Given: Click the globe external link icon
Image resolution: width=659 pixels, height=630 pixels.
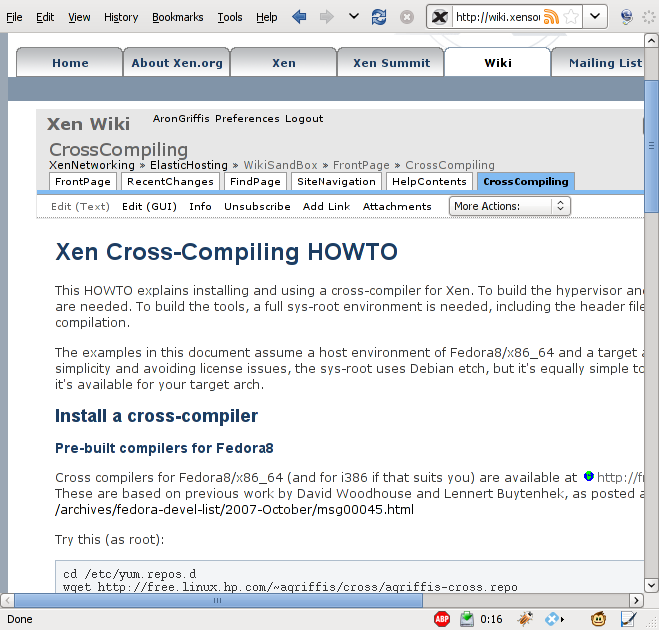Looking at the screenshot, I should [589, 476].
